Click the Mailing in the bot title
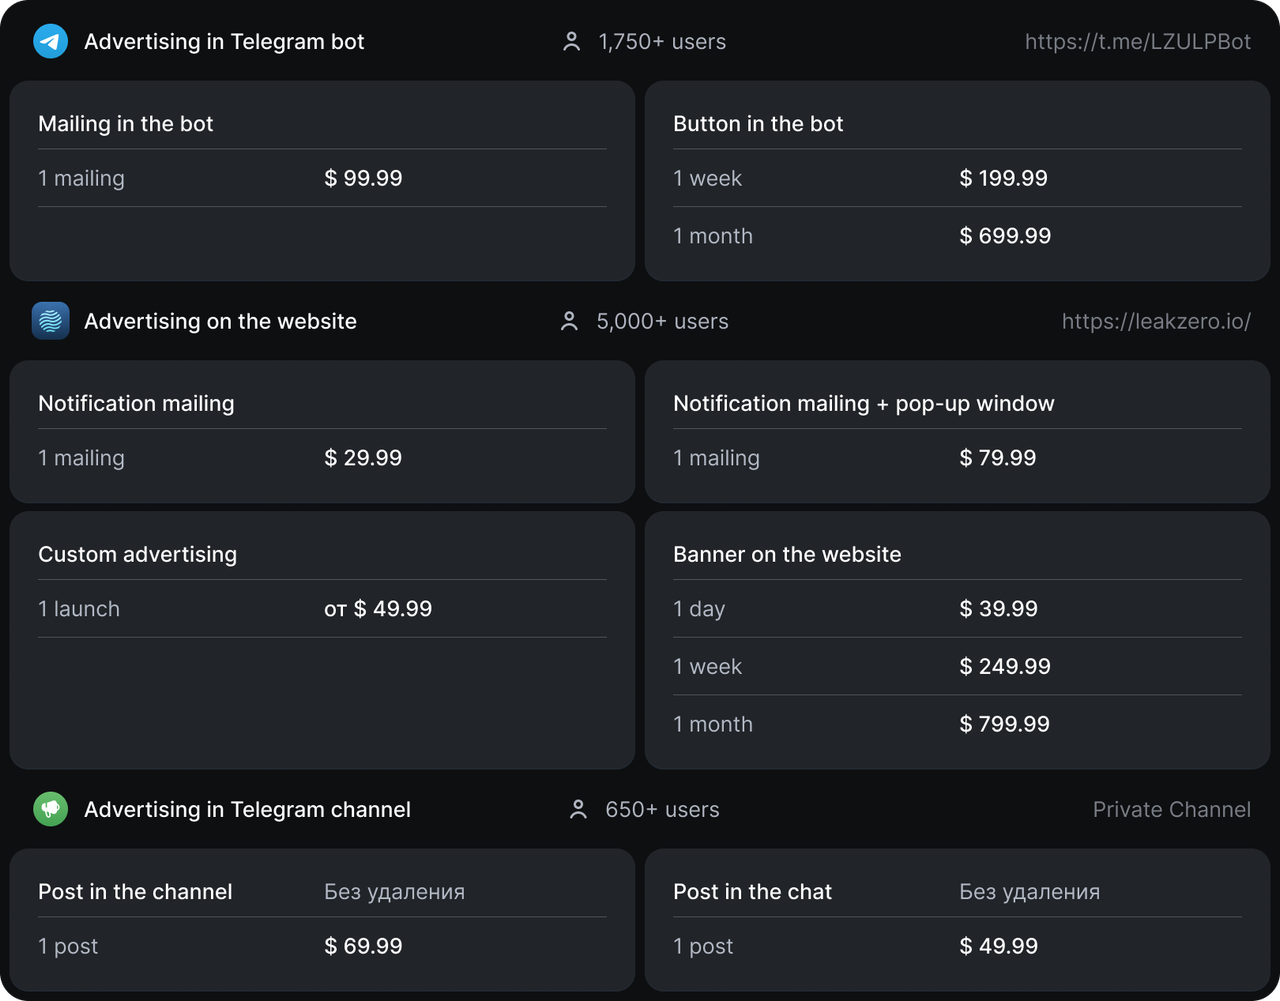The image size is (1280, 1001). [x=126, y=124]
